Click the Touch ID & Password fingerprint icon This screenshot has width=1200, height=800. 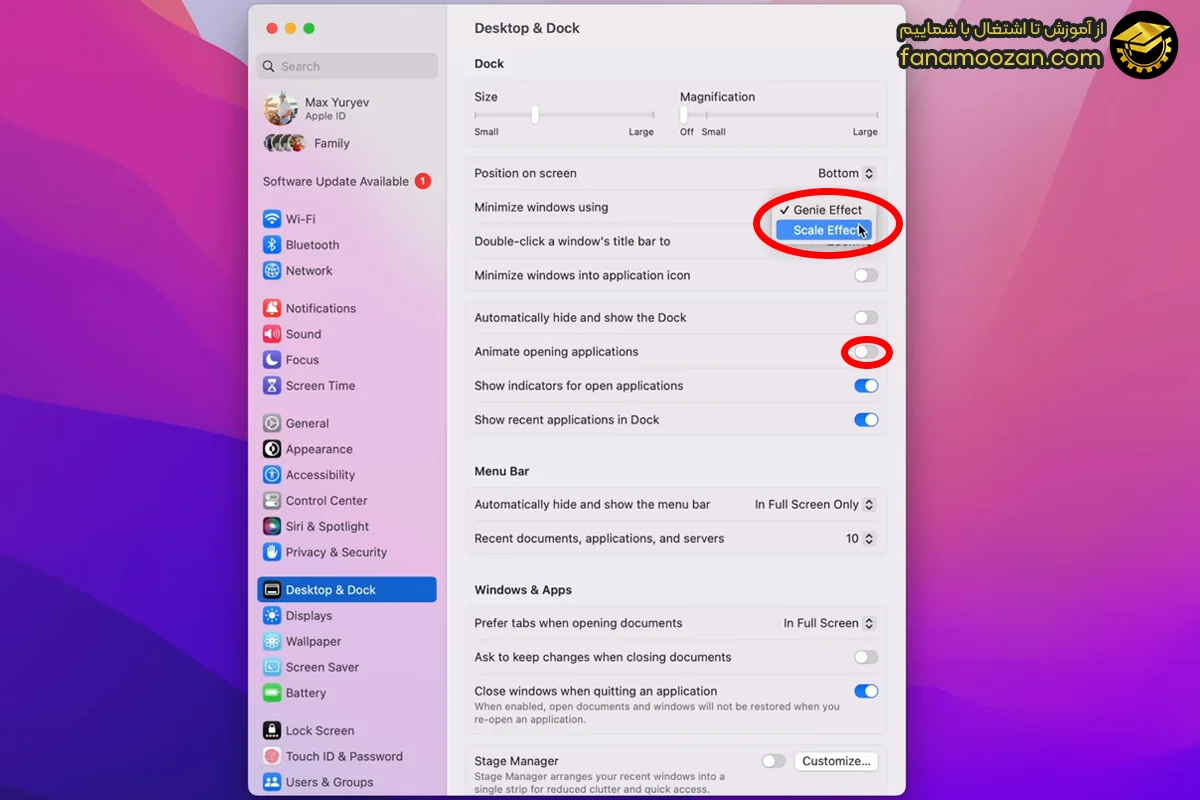[x=272, y=757]
